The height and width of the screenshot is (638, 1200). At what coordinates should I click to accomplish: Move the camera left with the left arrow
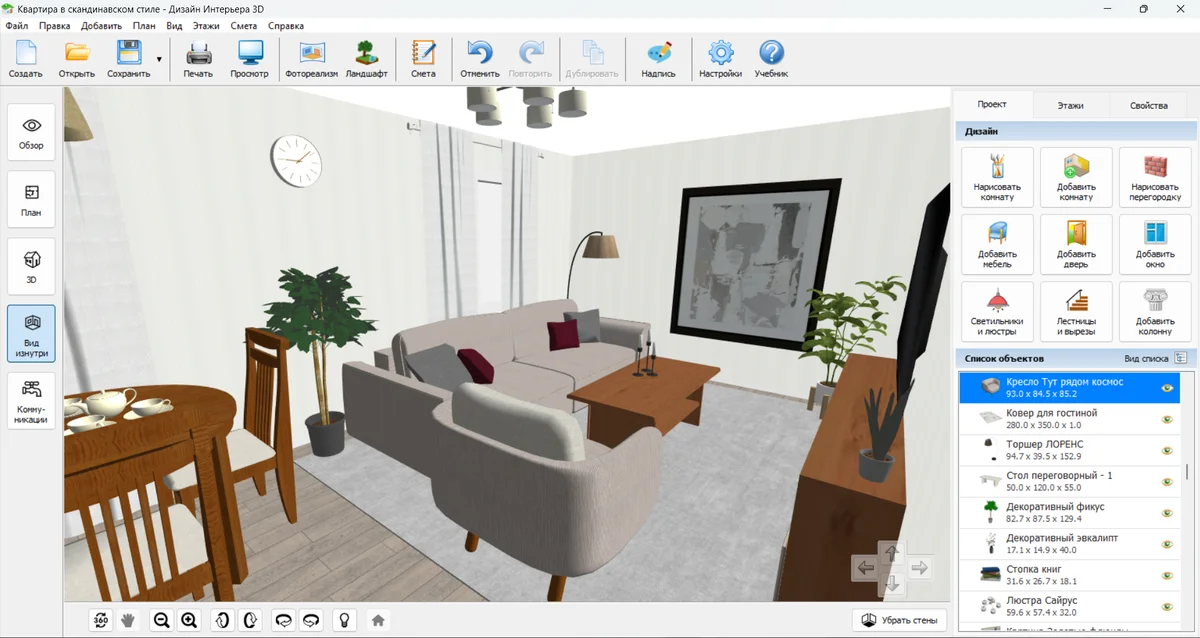865,568
